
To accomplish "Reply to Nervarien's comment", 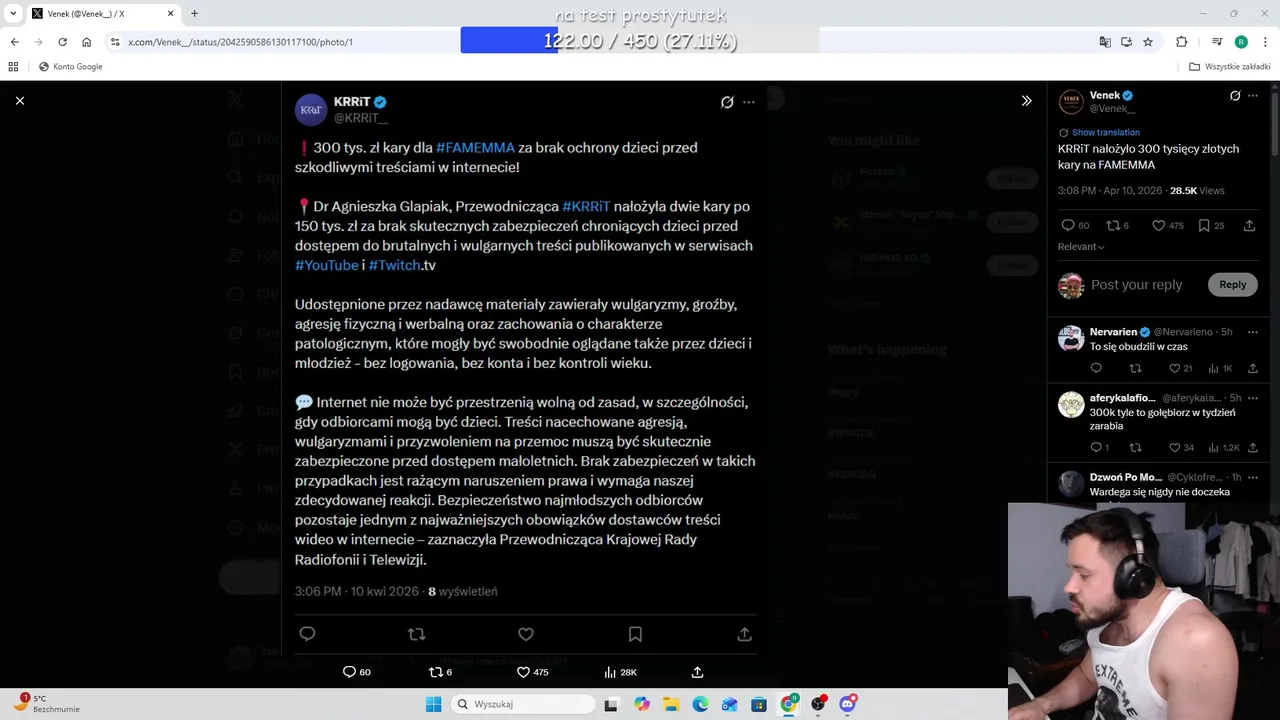I will pyautogui.click(x=1096, y=368).
